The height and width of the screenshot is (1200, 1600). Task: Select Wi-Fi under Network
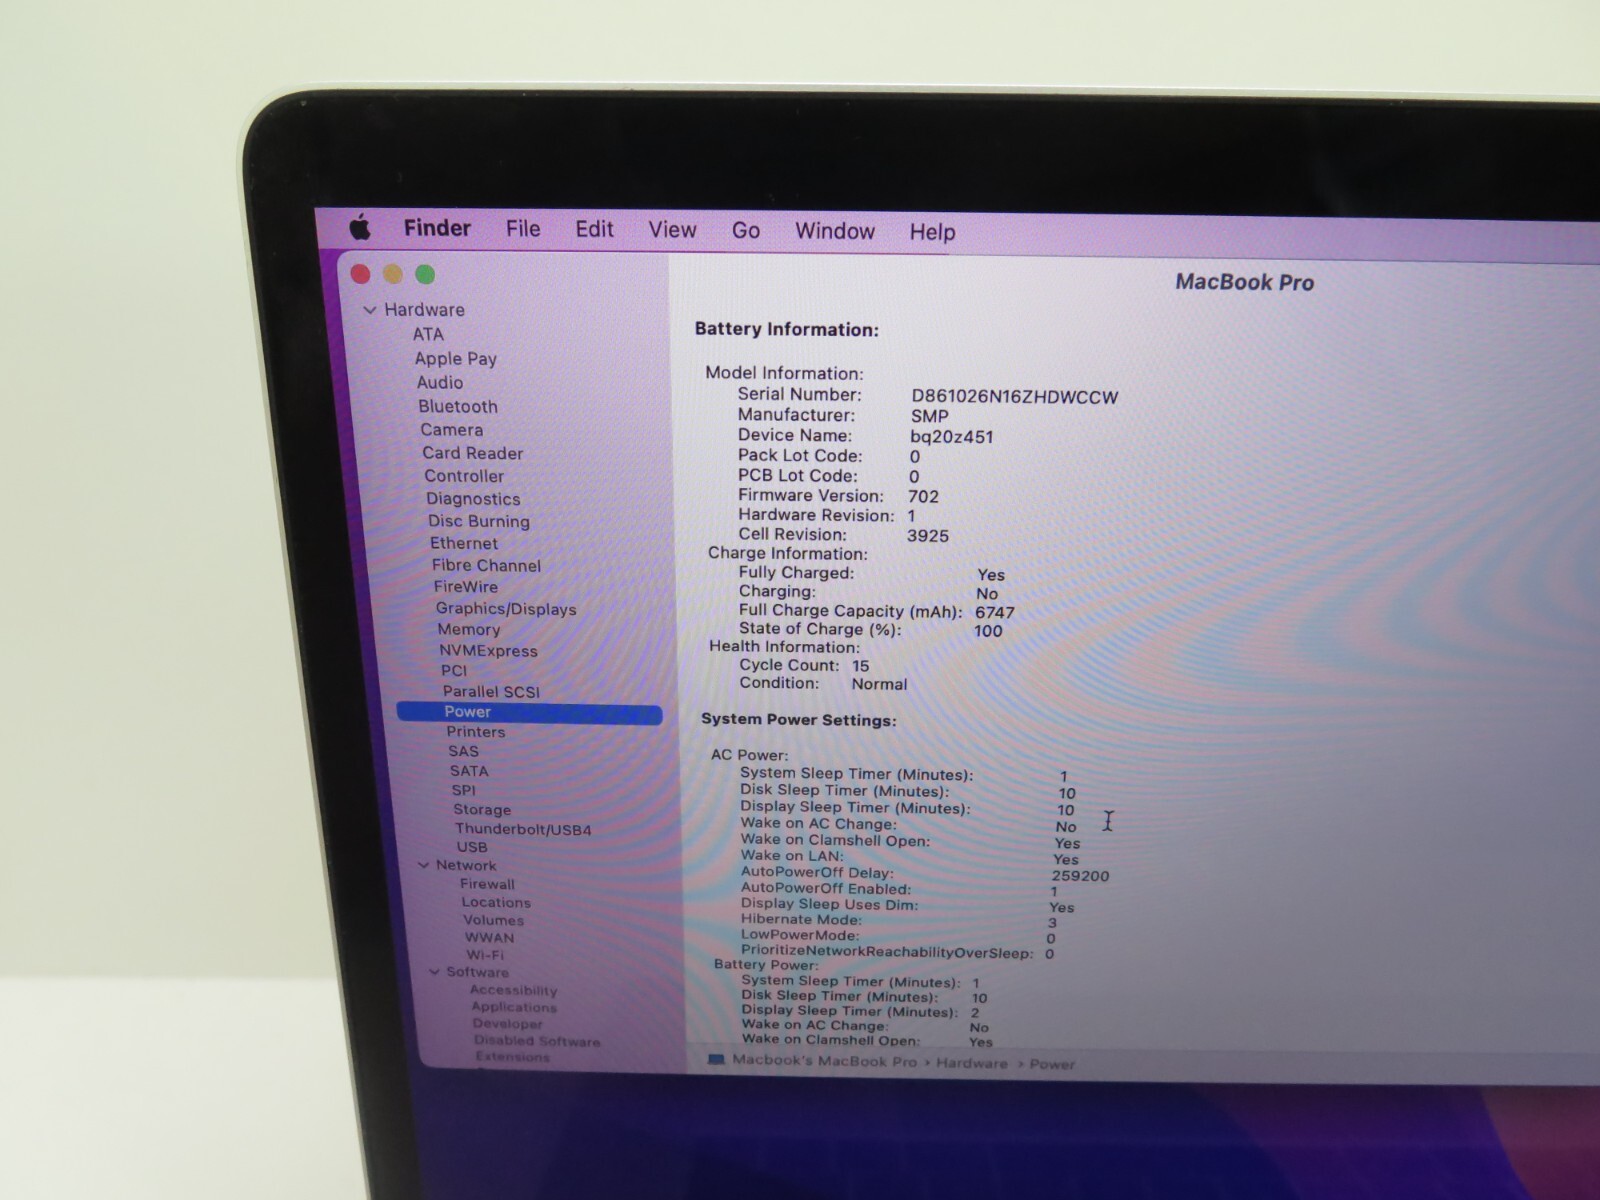click(x=485, y=955)
